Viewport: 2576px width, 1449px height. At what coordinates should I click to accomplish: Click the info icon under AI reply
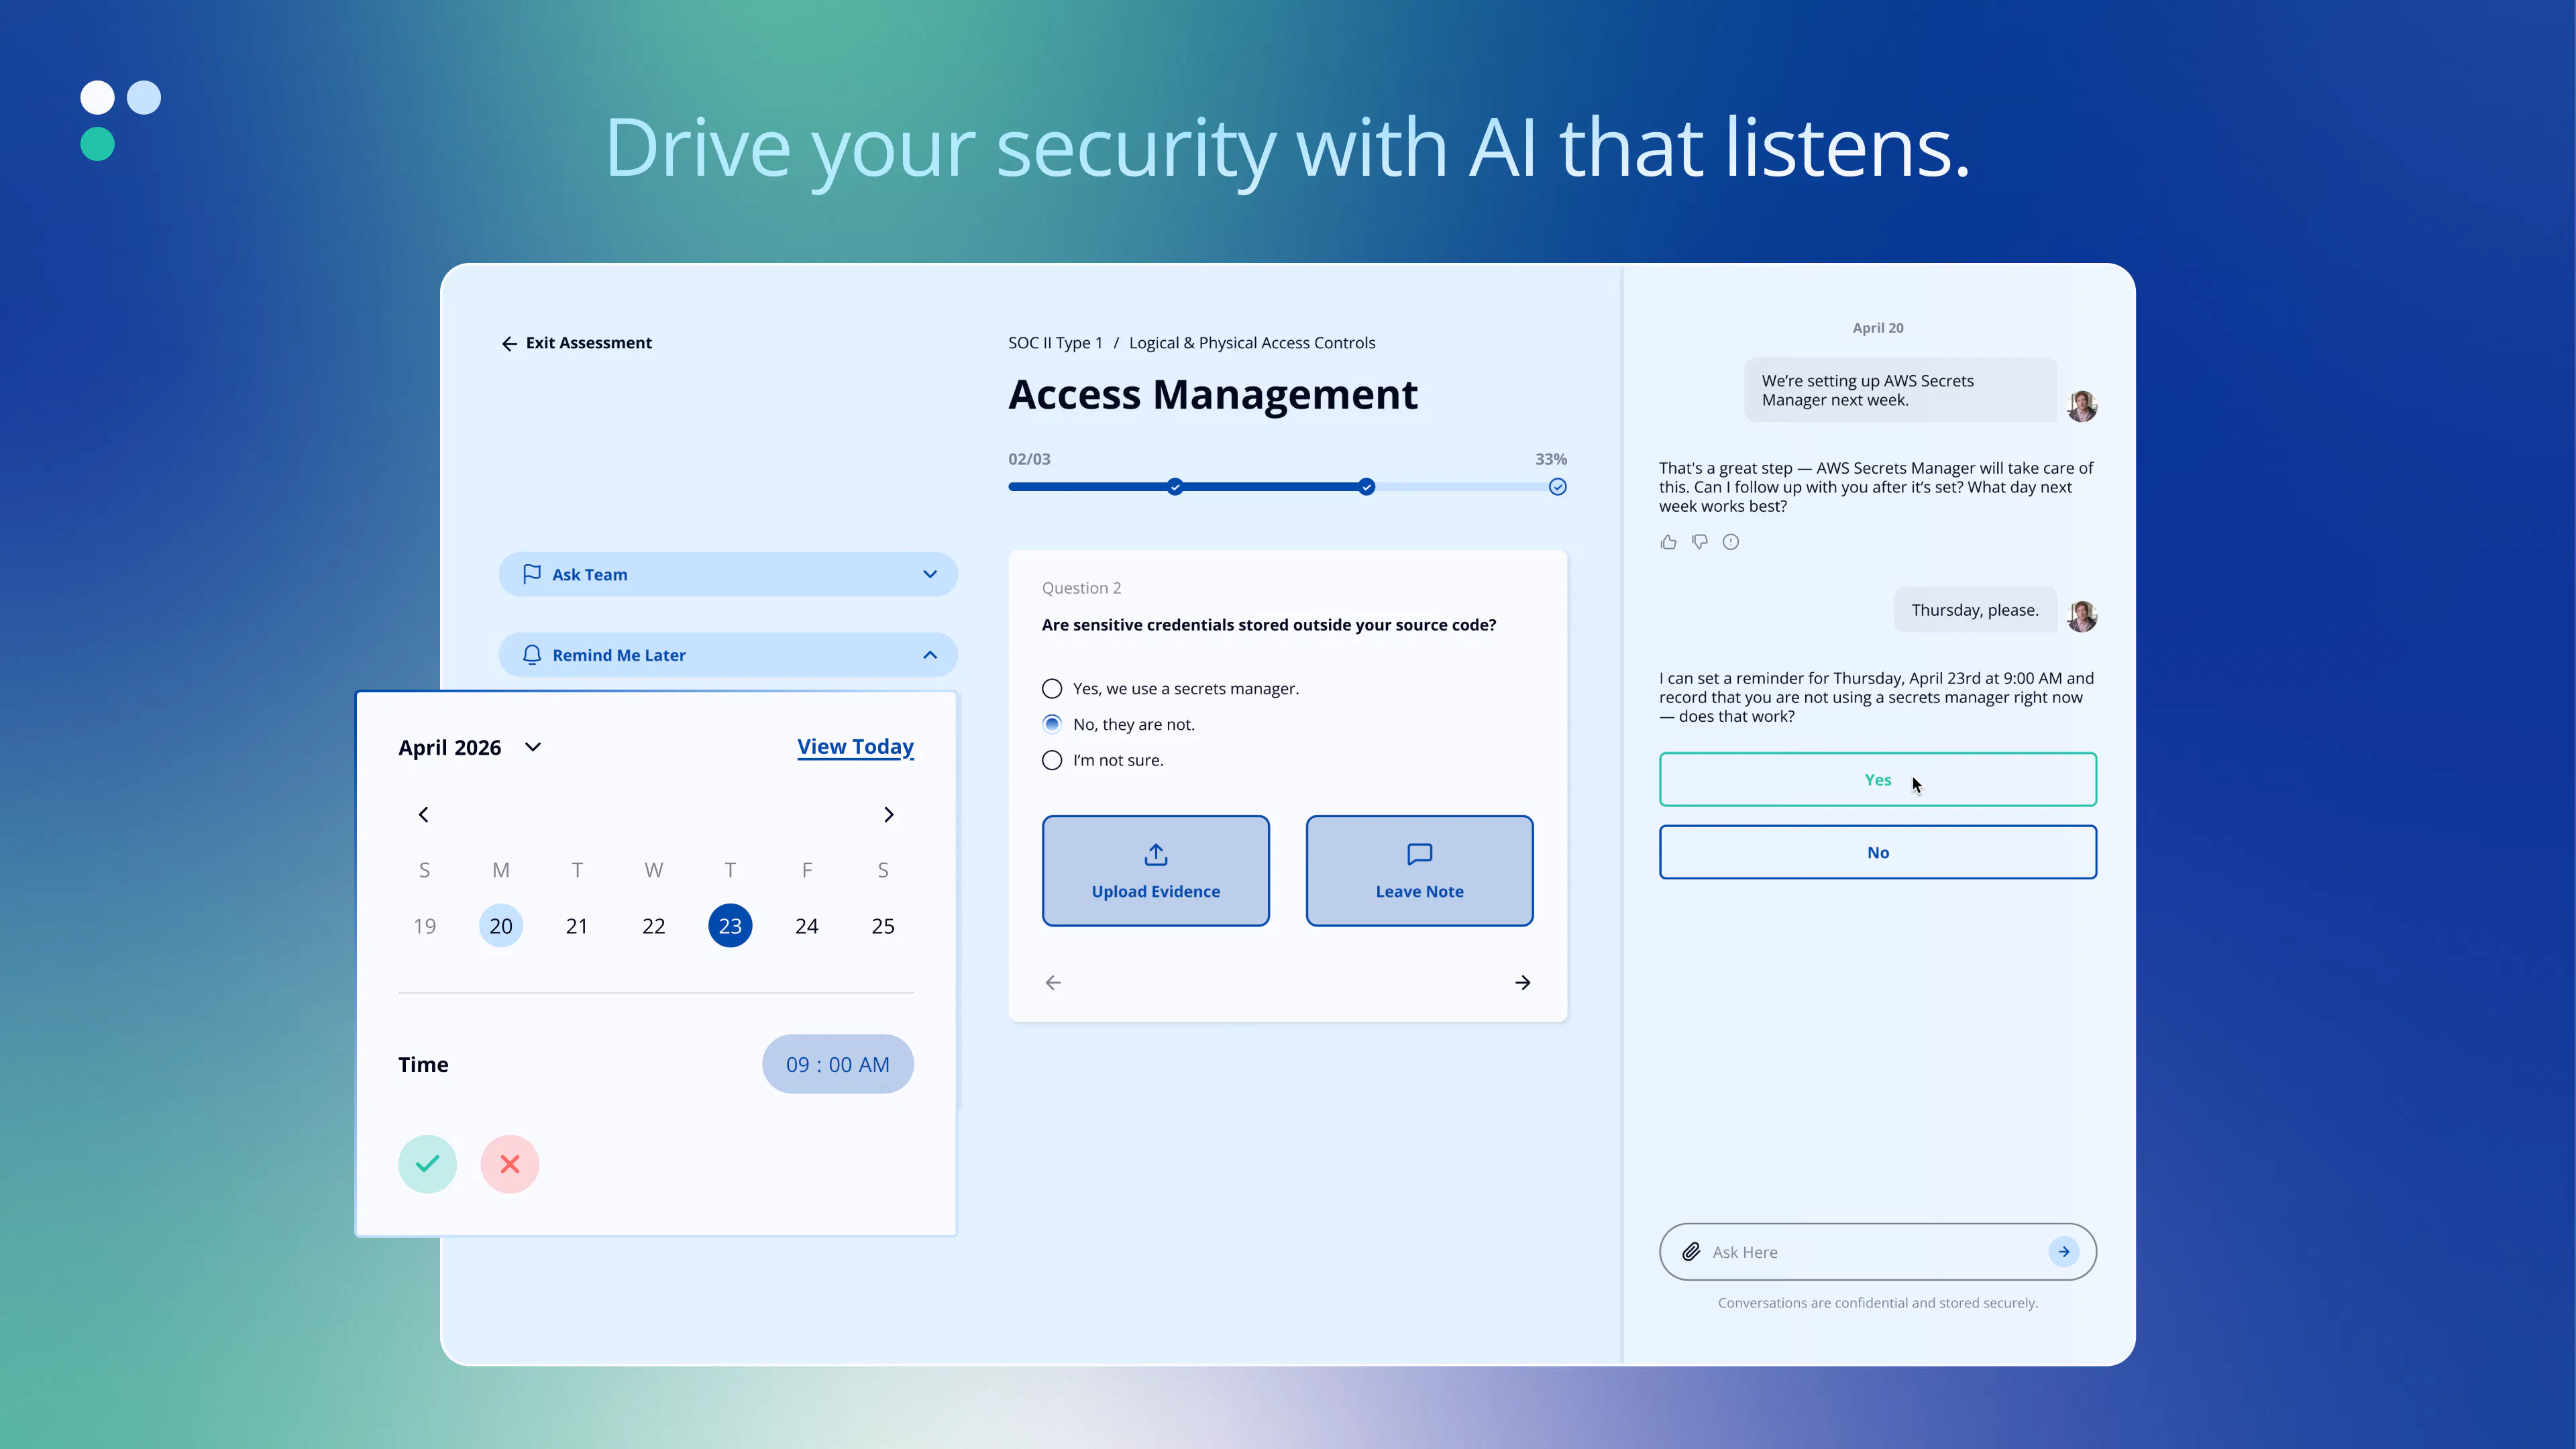(x=1731, y=542)
